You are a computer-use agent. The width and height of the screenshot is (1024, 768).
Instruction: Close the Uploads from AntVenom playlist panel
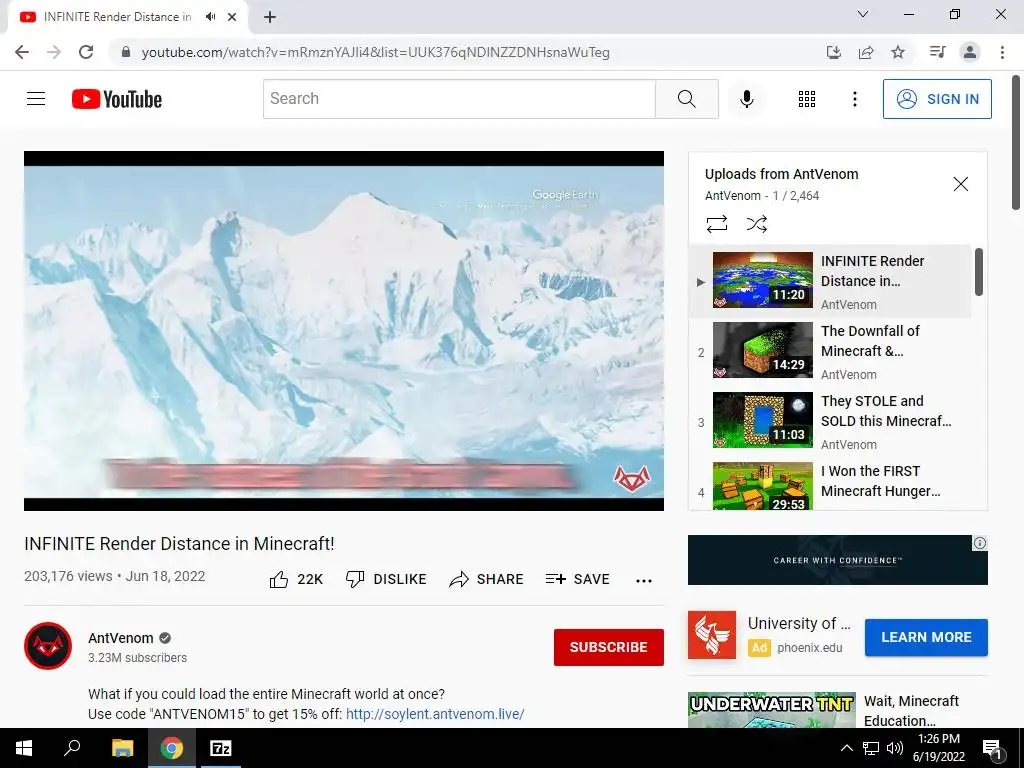click(x=960, y=184)
